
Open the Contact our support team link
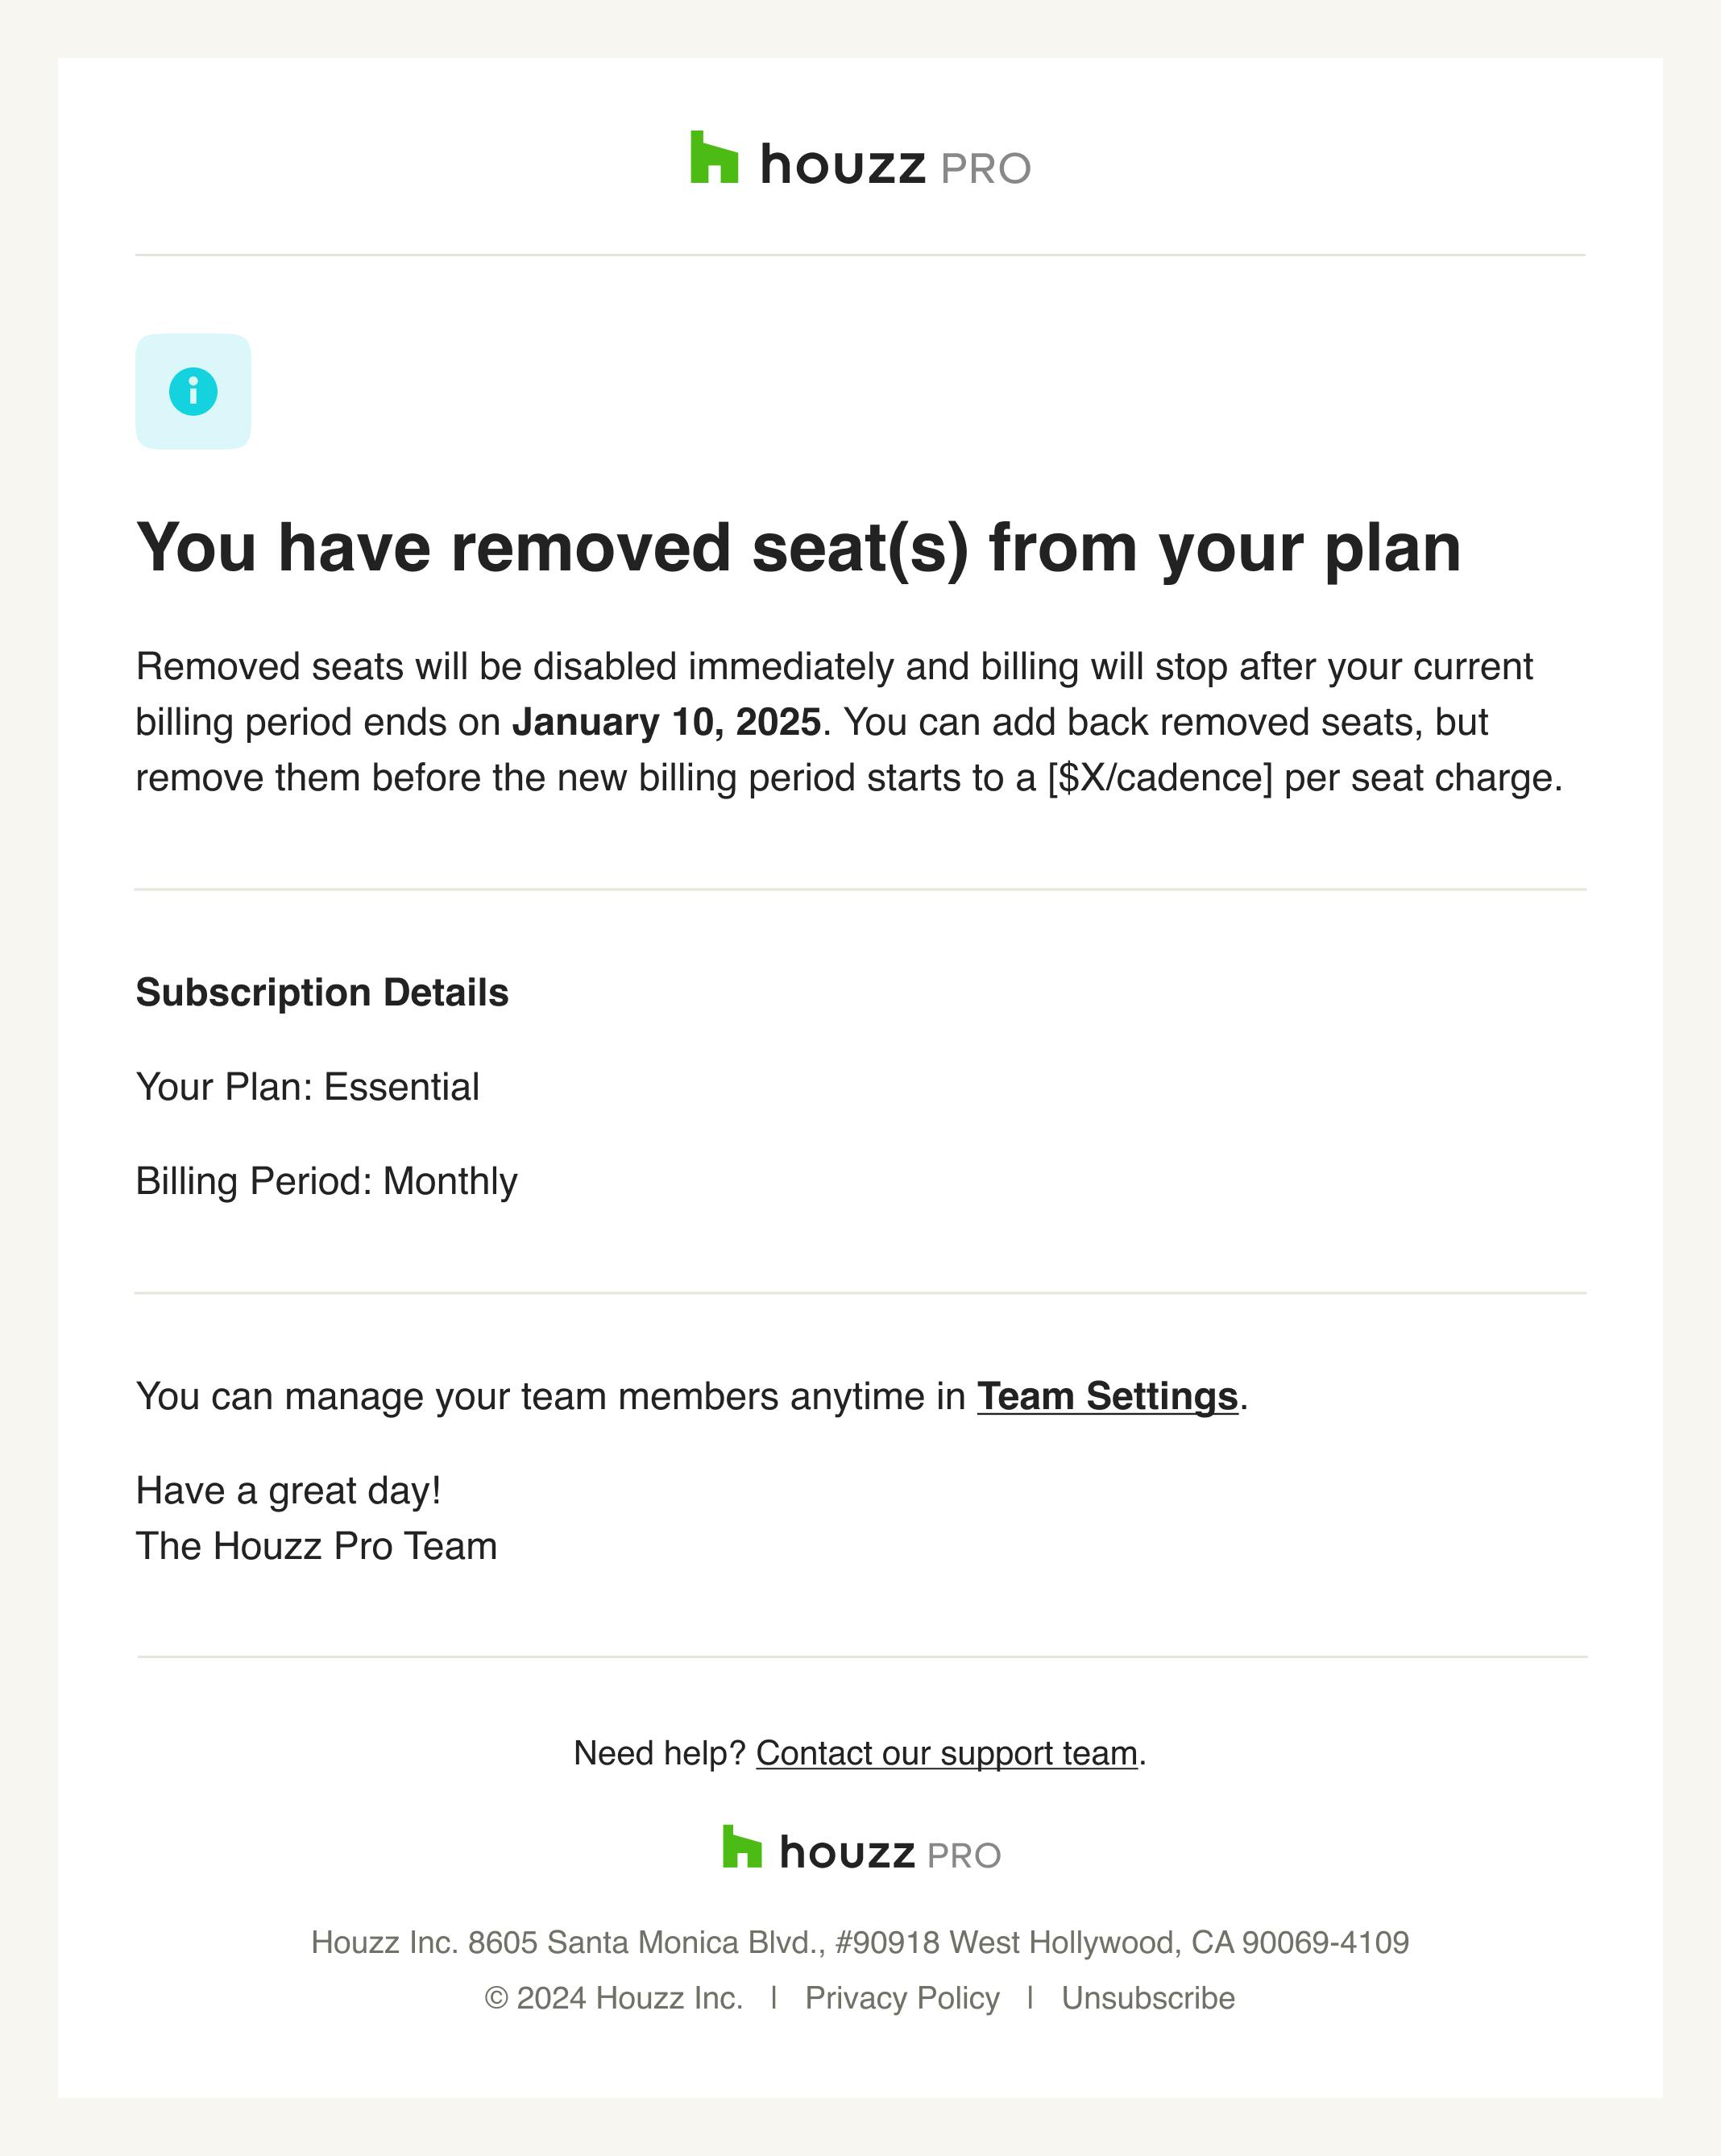(946, 1753)
